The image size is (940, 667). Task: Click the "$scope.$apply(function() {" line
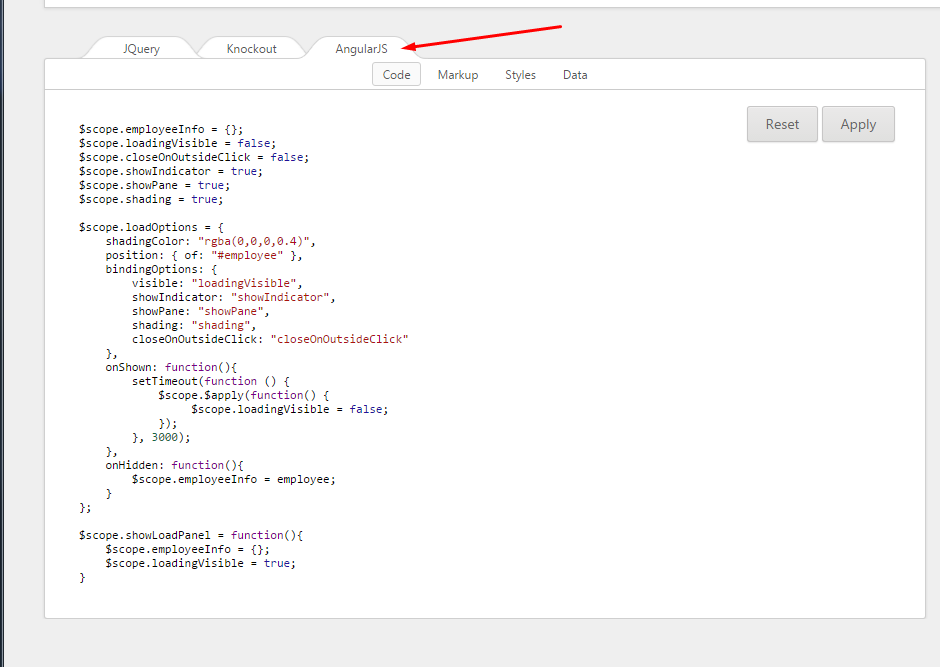point(244,395)
